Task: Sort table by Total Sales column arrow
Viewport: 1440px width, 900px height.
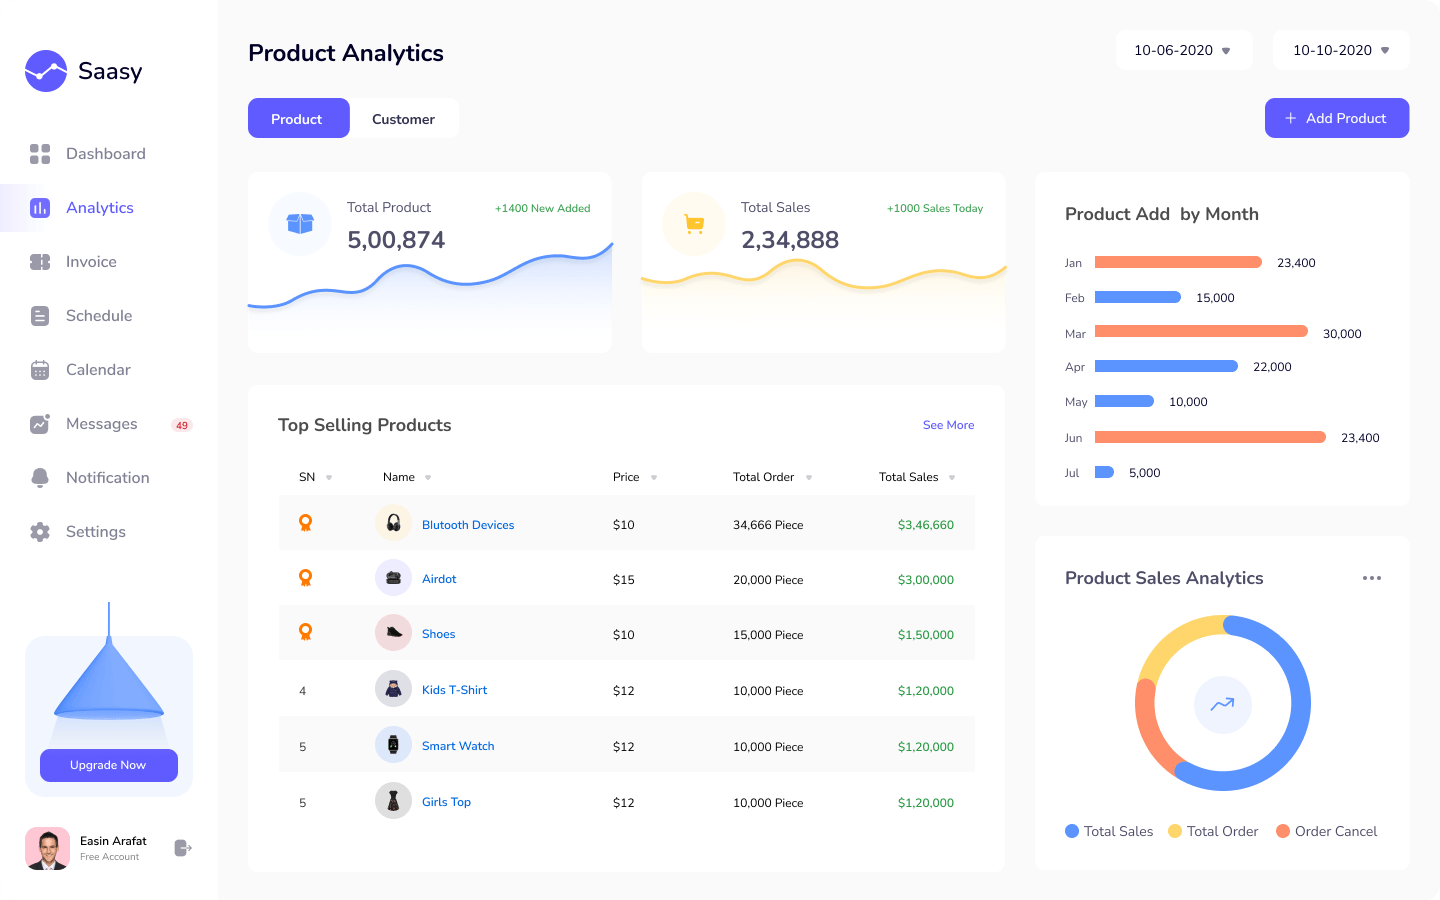Action: pyautogui.click(x=952, y=478)
